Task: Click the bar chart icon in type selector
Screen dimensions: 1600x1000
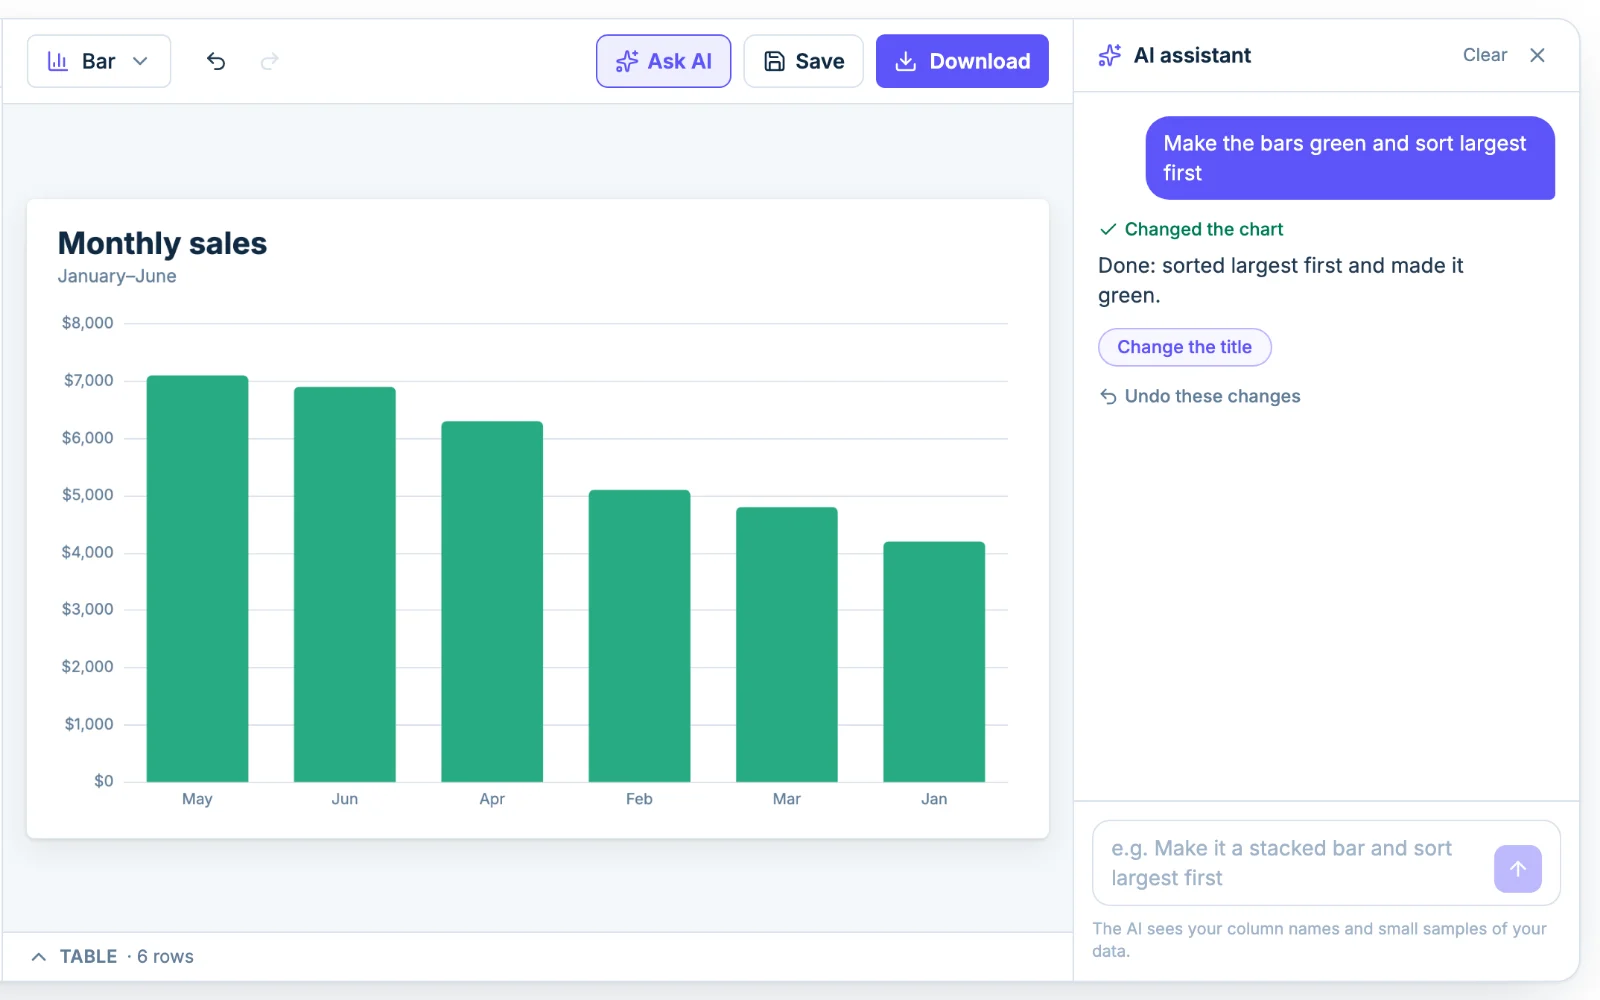Action: (x=58, y=61)
